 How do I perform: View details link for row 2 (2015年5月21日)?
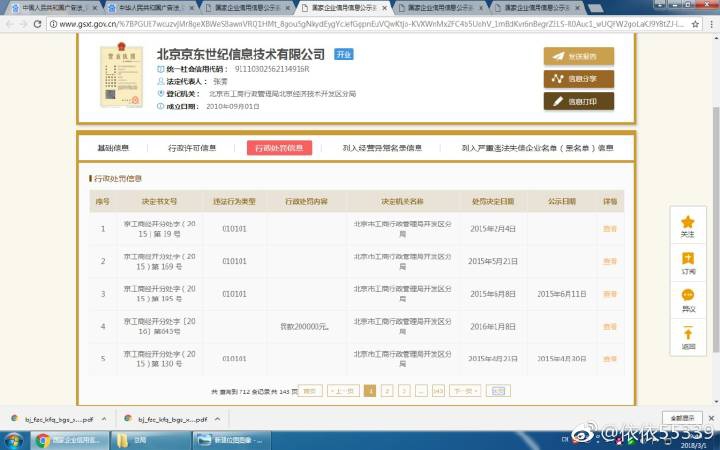click(x=610, y=261)
